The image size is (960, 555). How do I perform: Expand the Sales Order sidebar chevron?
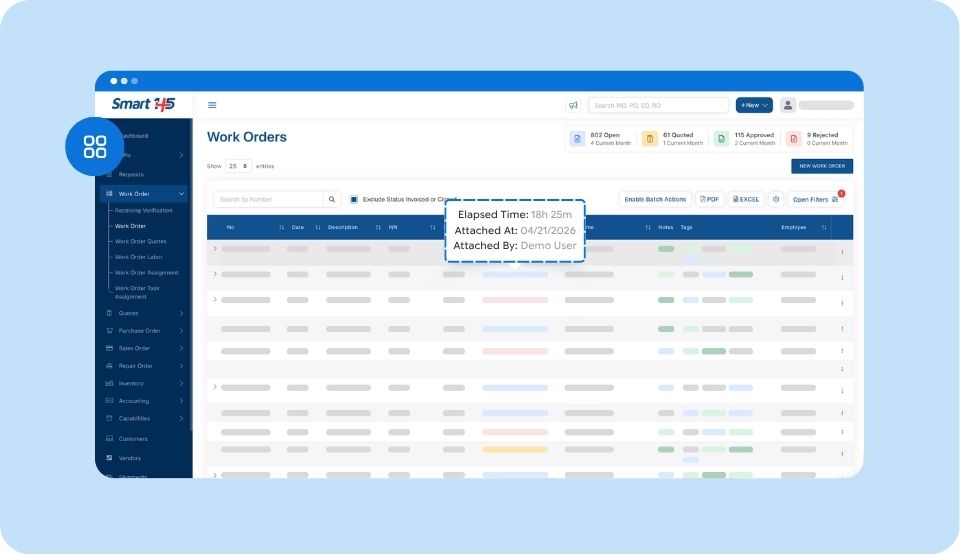(x=181, y=349)
